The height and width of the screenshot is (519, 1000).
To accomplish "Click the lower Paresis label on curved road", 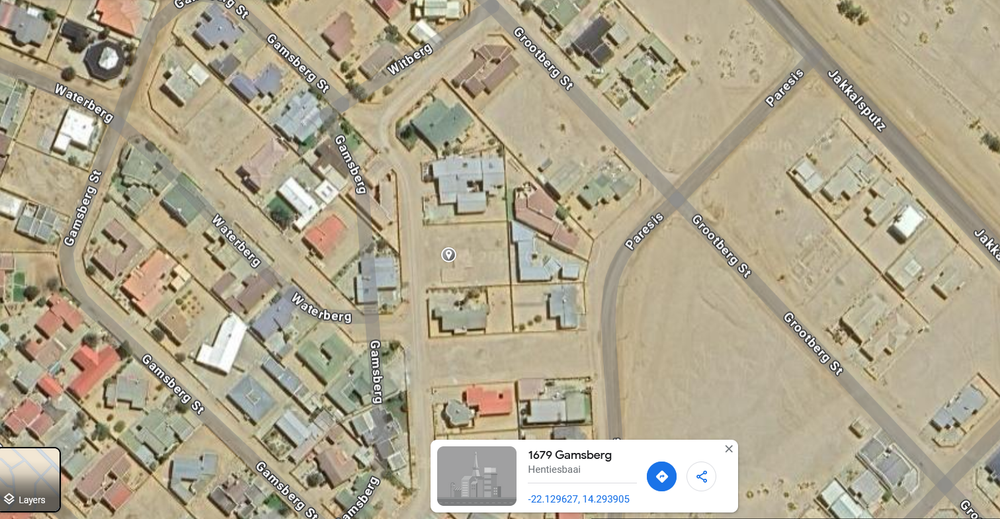I will click(644, 231).
